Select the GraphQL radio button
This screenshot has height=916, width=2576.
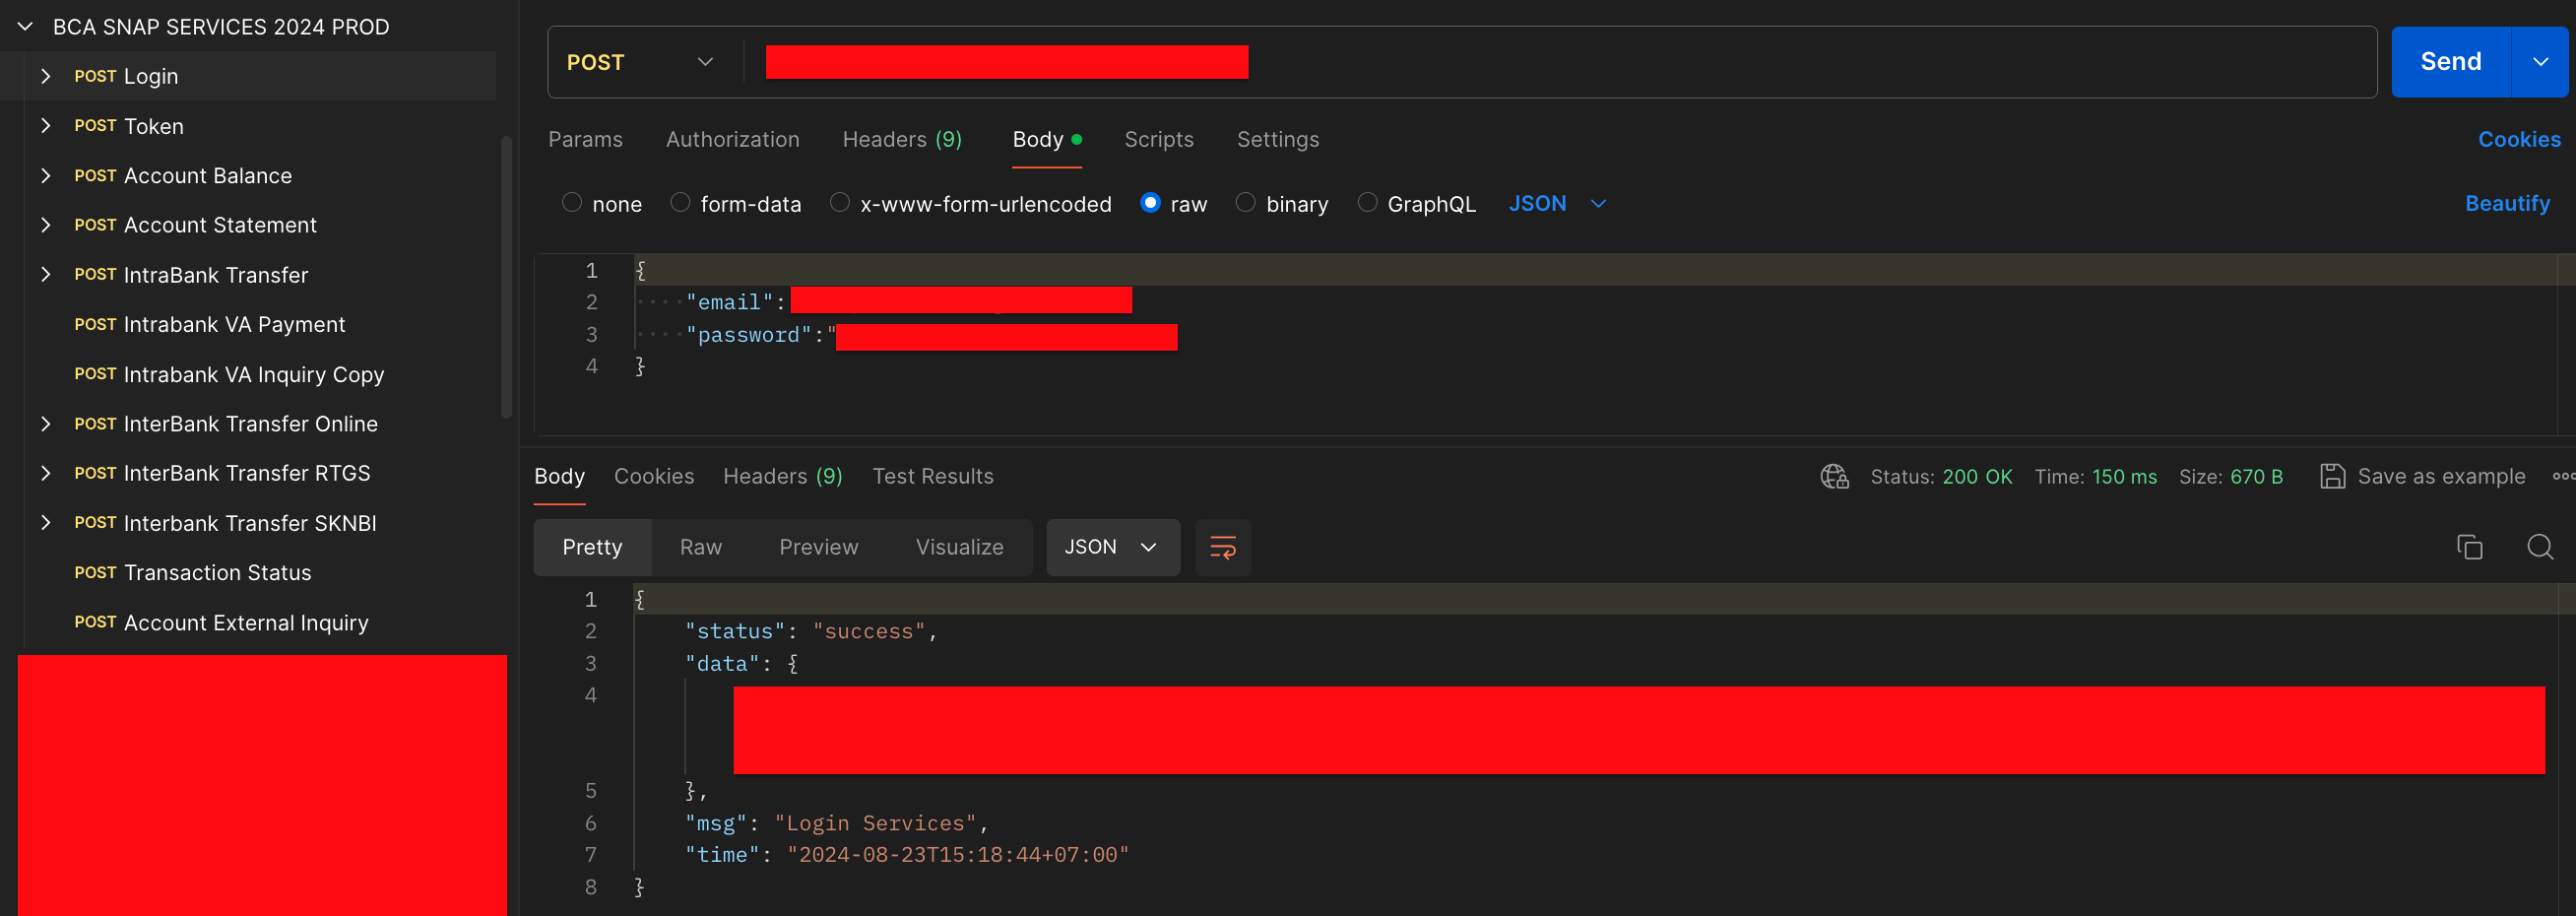tap(1367, 202)
